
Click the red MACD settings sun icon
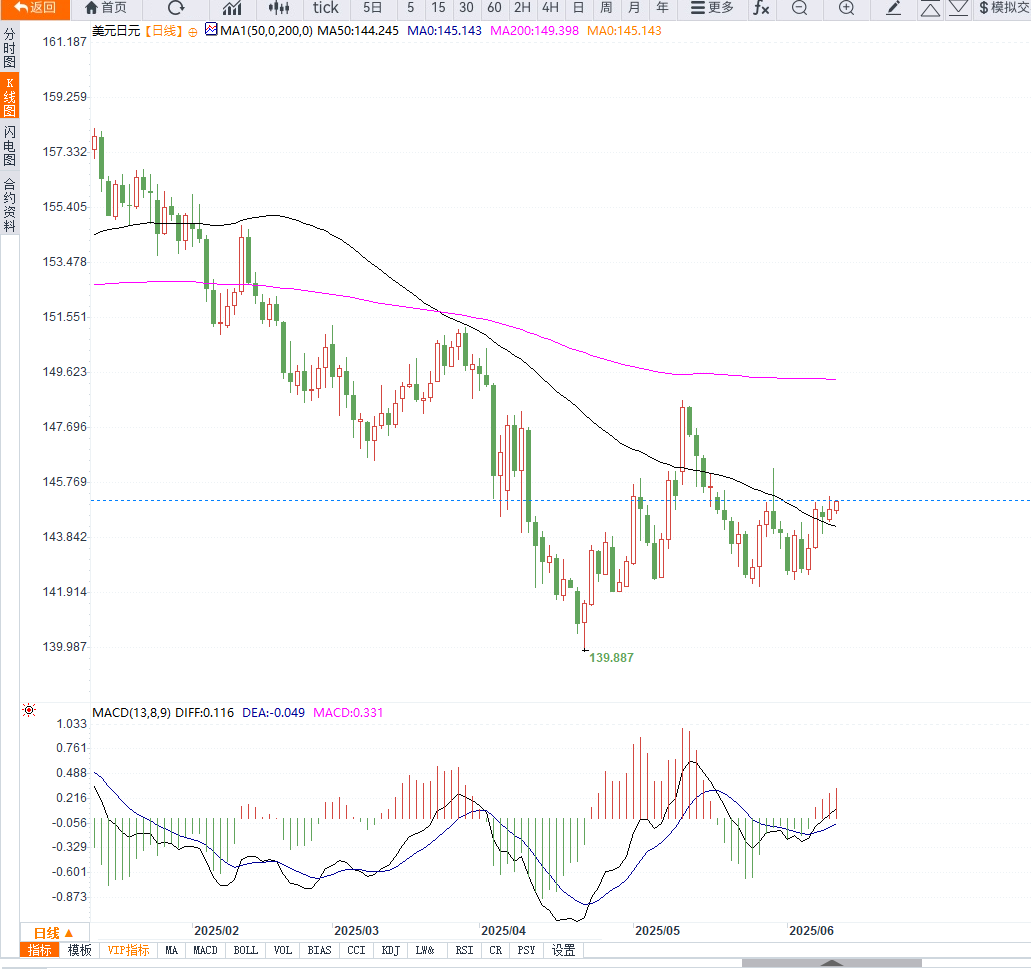pyautogui.click(x=29, y=710)
